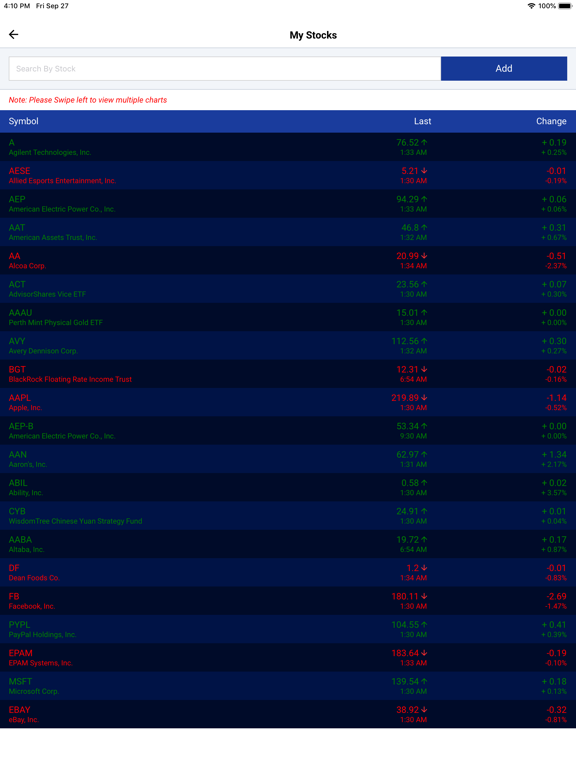Click the 139.54 last price
This screenshot has width=576, height=768.
pyautogui.click(x=405, y=681)
